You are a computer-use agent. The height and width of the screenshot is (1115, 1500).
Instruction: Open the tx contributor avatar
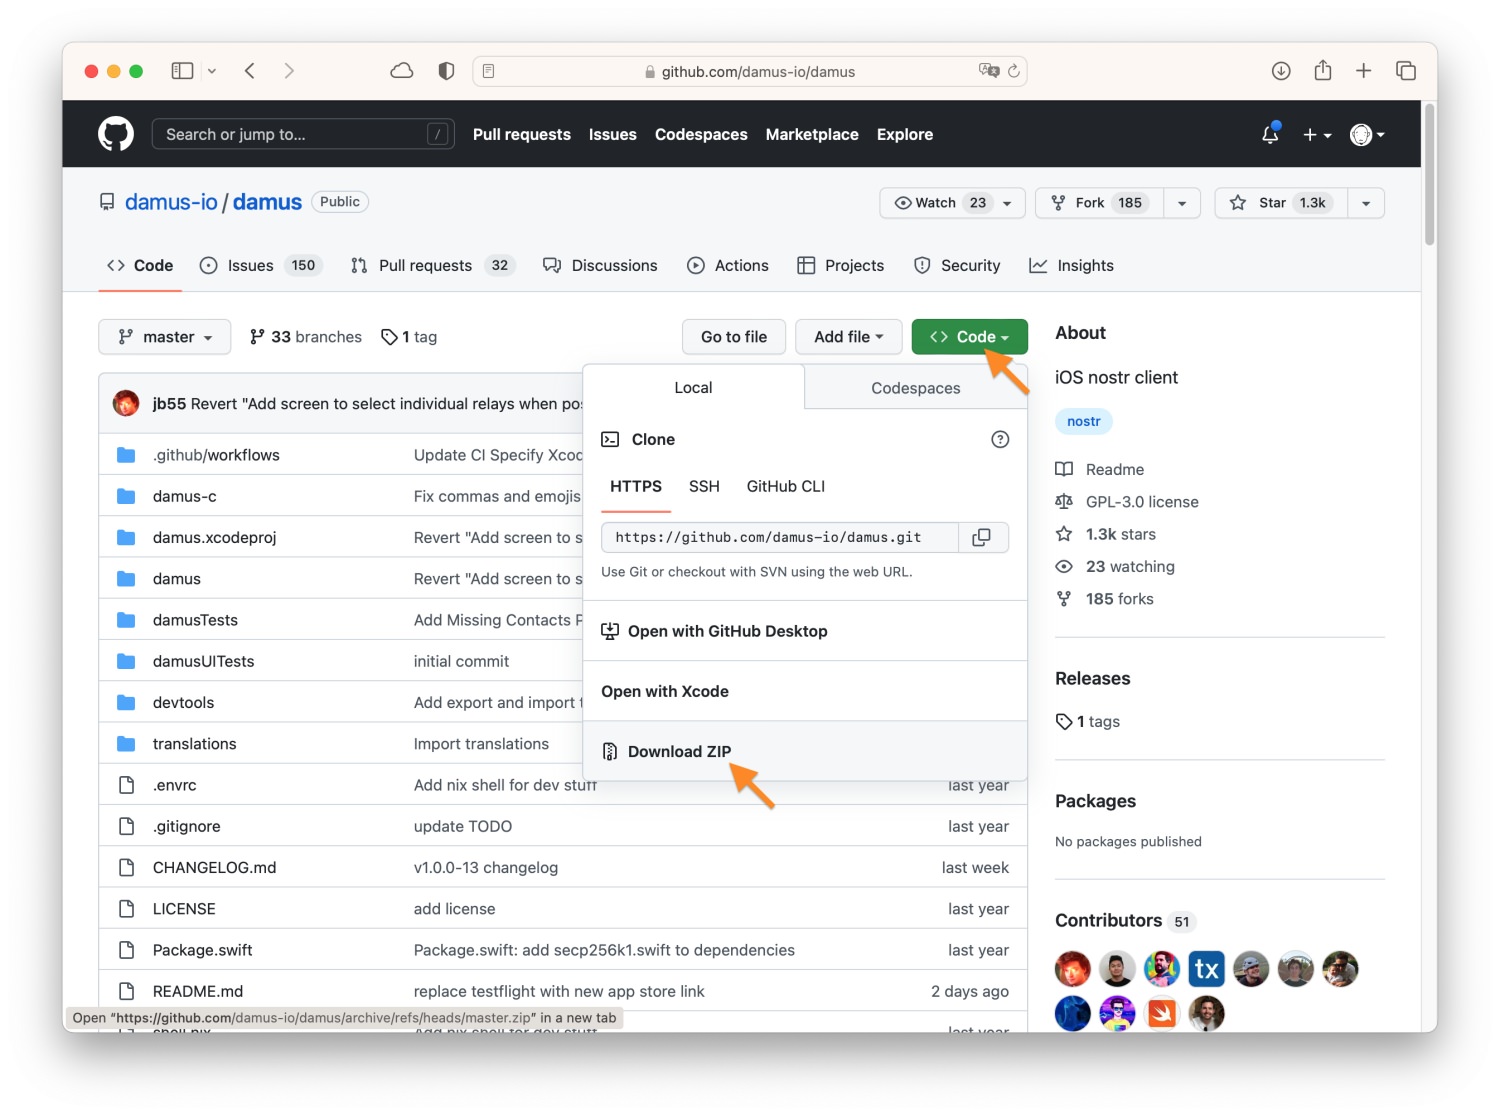click(1207, 969)
